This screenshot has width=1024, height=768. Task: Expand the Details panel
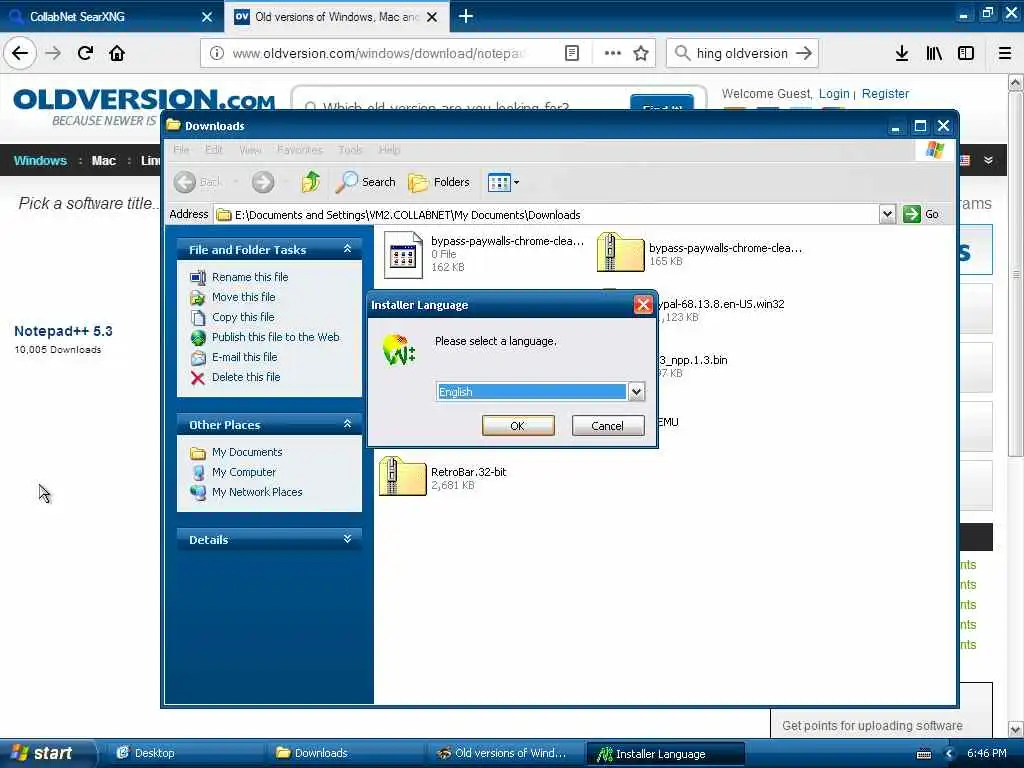[347, 539]
